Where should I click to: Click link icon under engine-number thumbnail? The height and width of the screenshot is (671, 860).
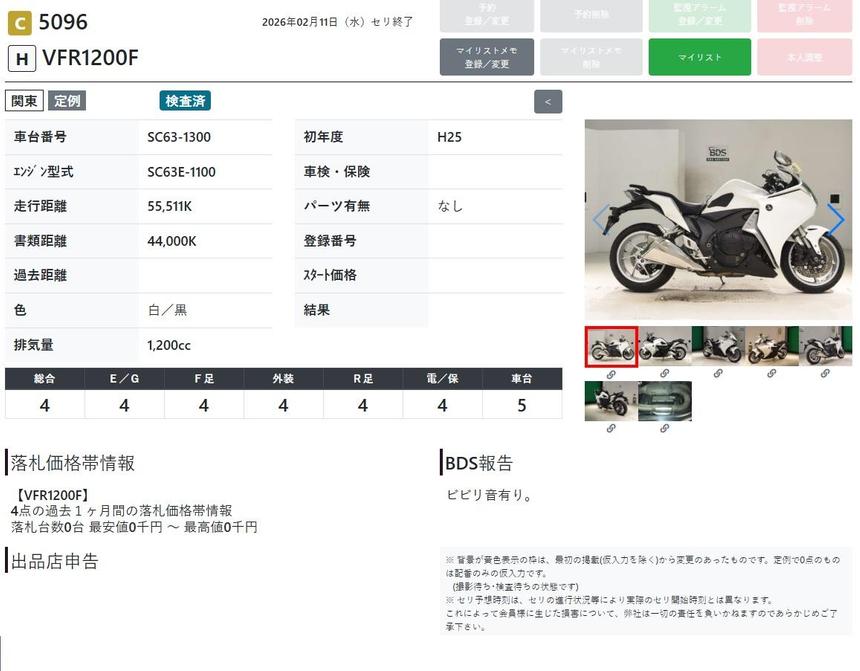(664, 428)
